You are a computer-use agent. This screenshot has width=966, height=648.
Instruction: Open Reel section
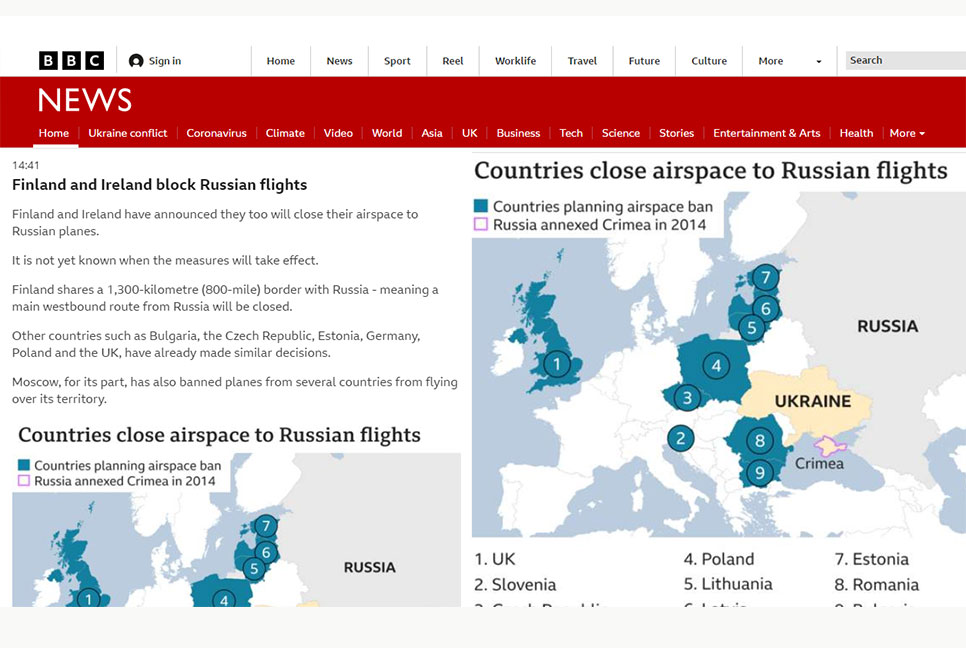tap(453, 60)
